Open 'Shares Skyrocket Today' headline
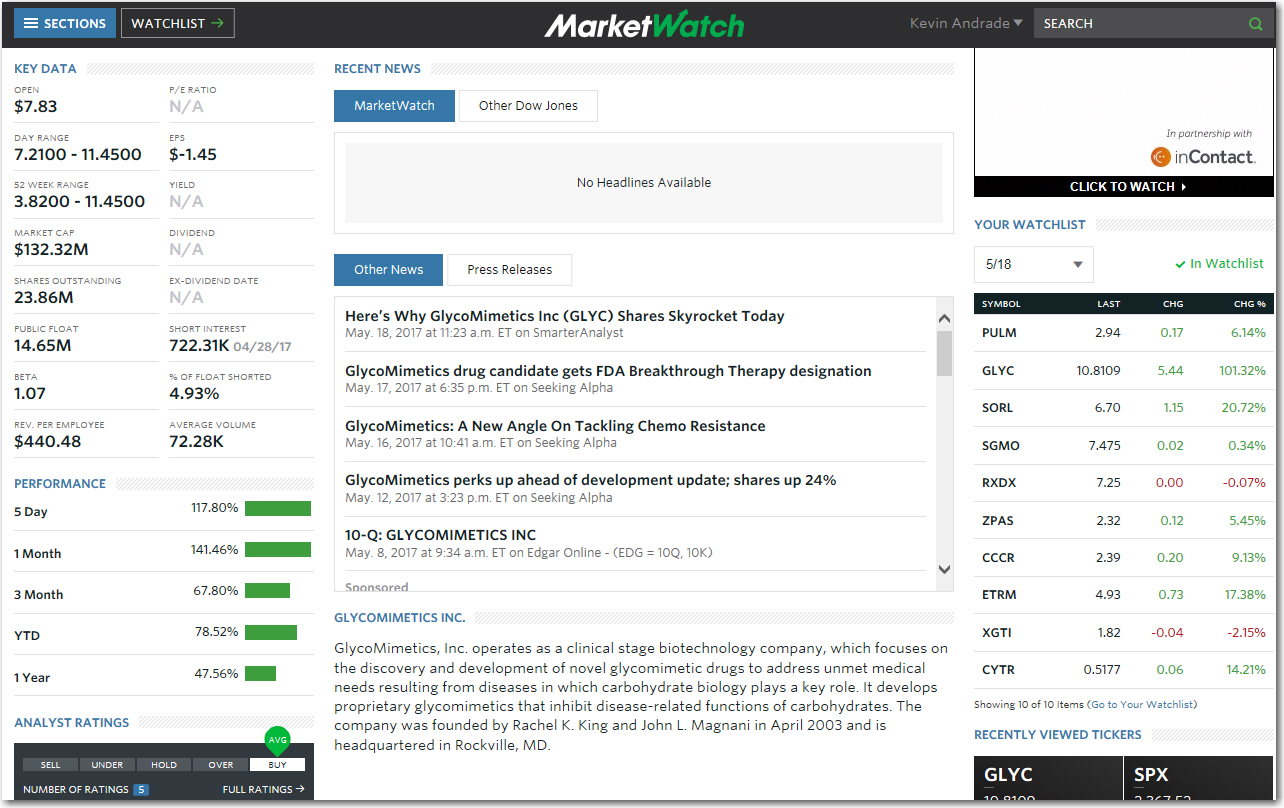The image size is (1284, 808). [x=565, y=316]
